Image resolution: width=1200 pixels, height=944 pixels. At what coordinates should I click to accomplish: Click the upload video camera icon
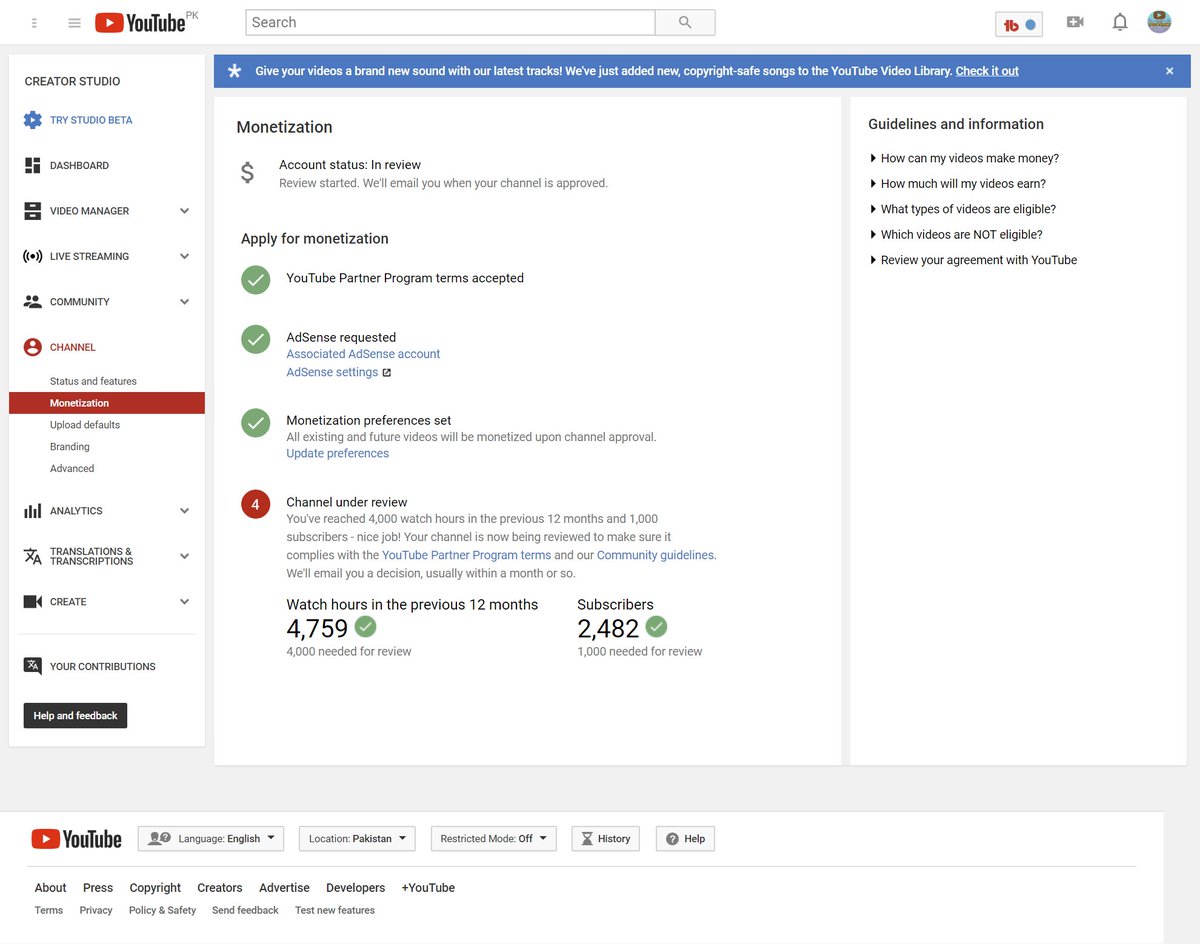[x=1075, y=22]
